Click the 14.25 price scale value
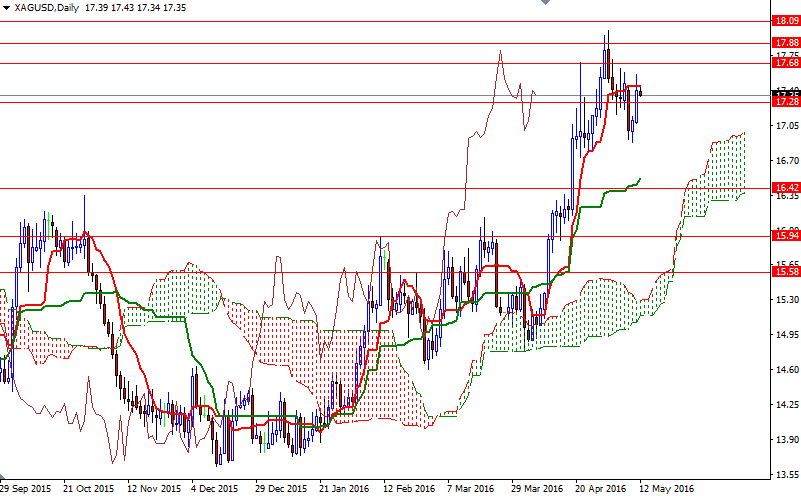The height and width of the screenshot is (496, 801). pos(787,405)
